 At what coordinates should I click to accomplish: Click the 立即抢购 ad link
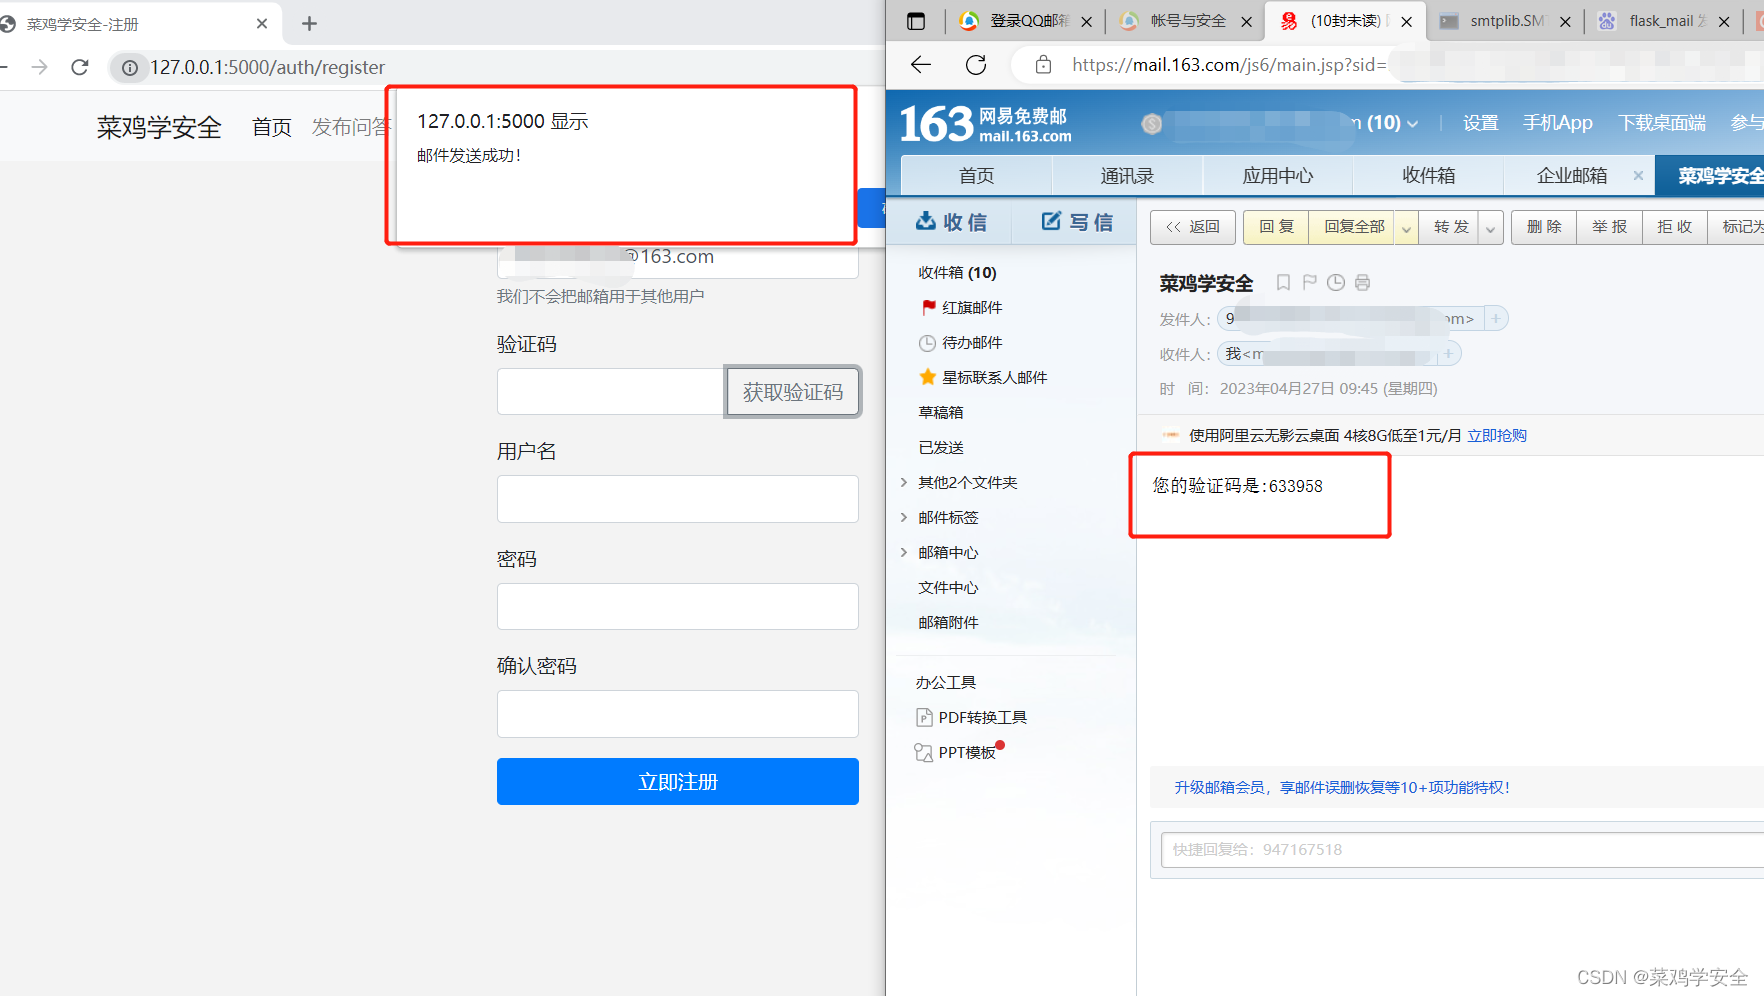1496,435
